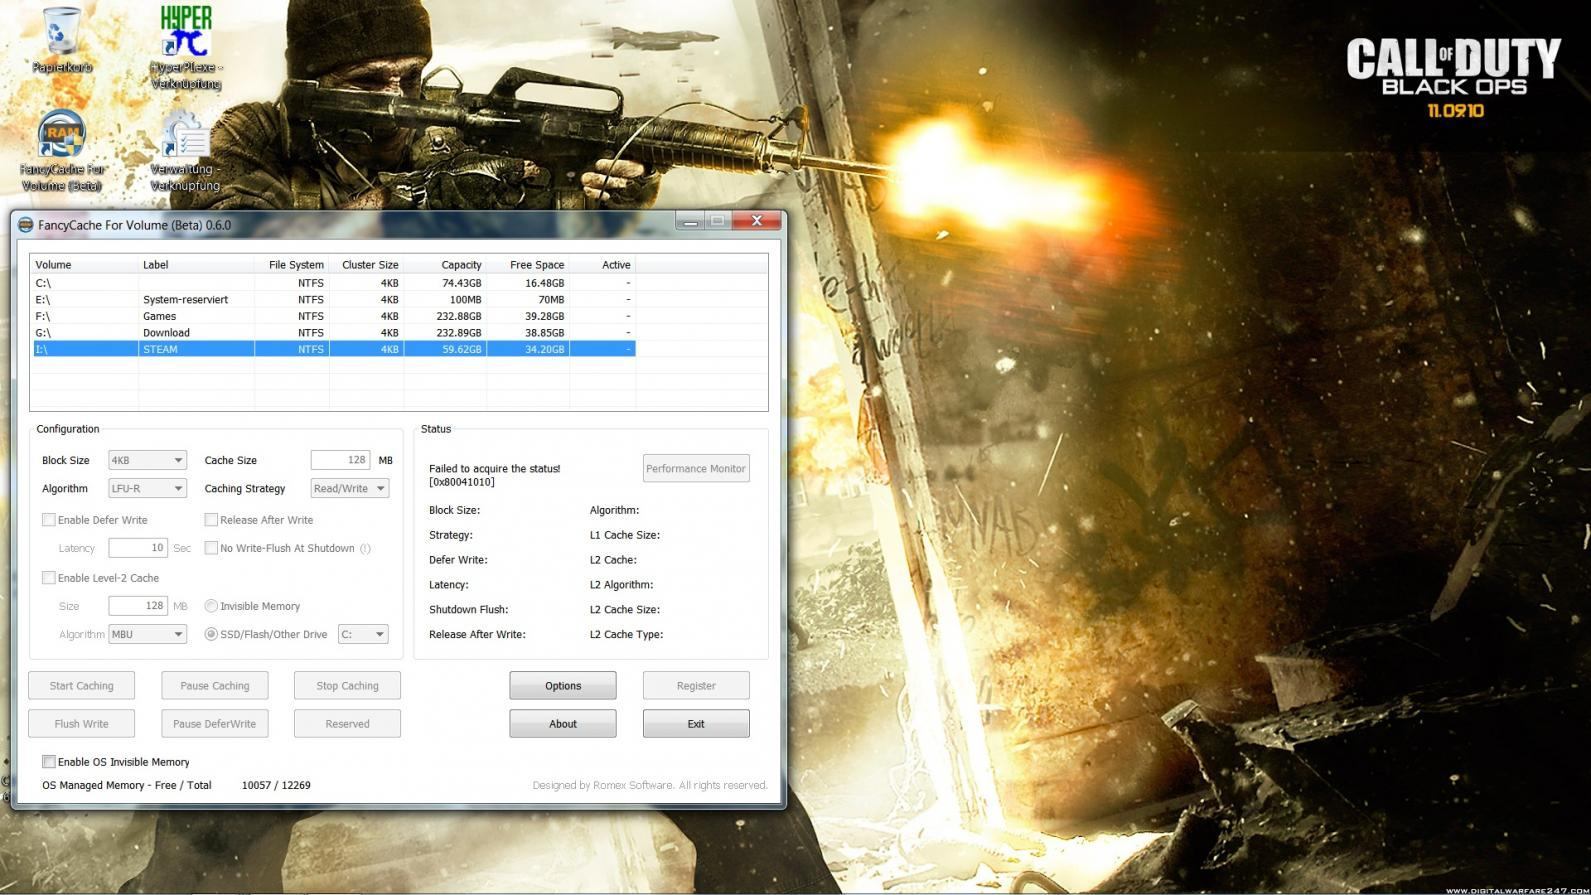Select SSD/Flash/Other Drive radio button
The height and width of the screenshot is (895, 1591).
[211, 634]
